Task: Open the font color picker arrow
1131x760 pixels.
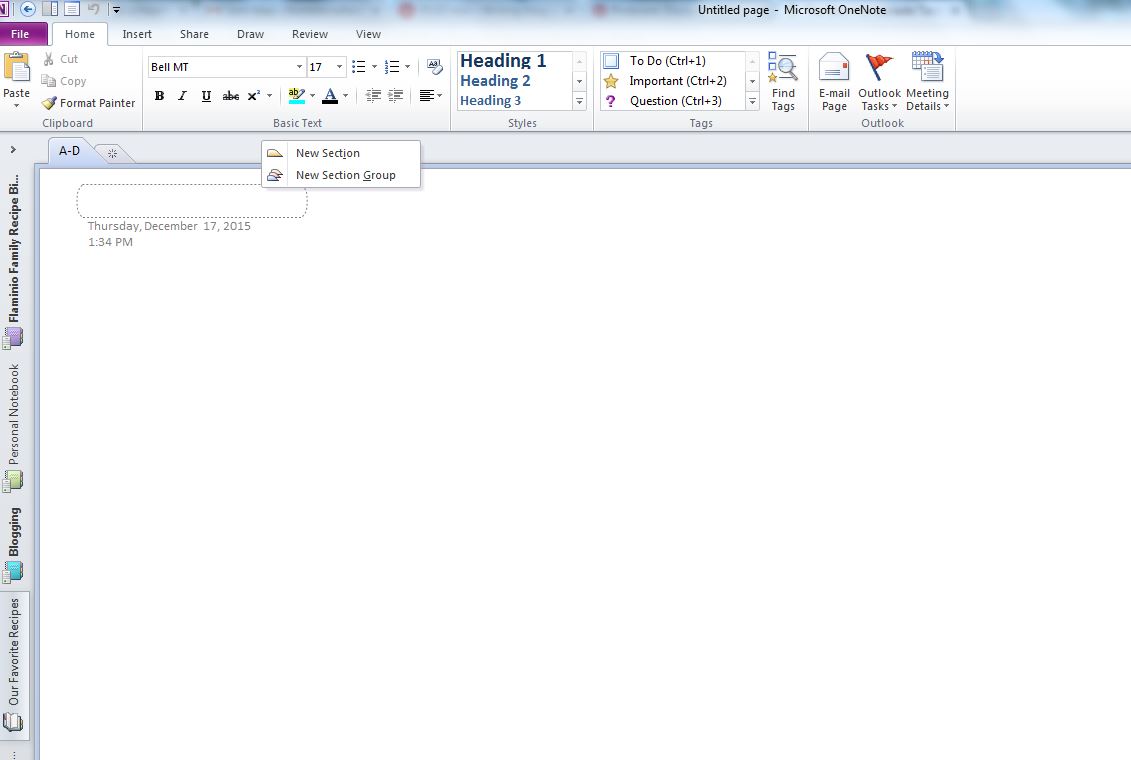Action: [346, 96]
